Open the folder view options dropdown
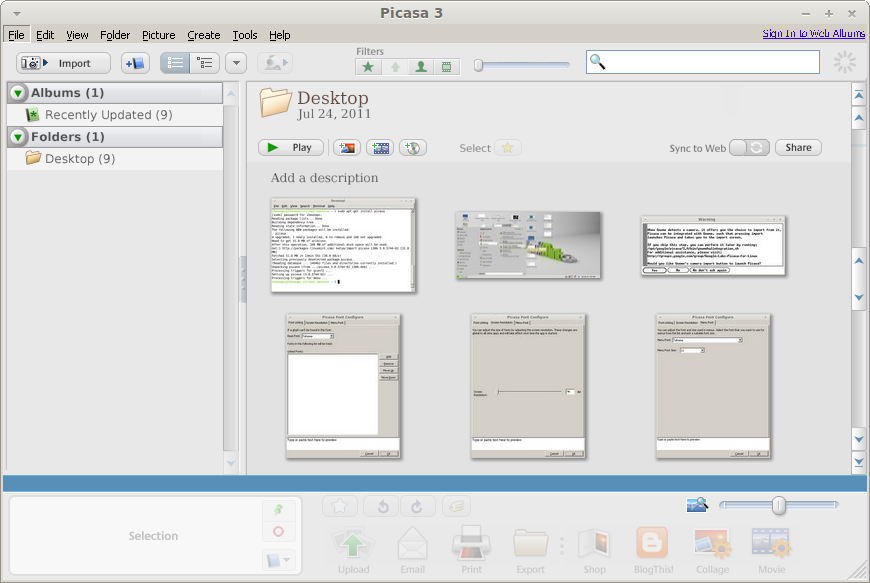The image size is (870, 583). 236,63
